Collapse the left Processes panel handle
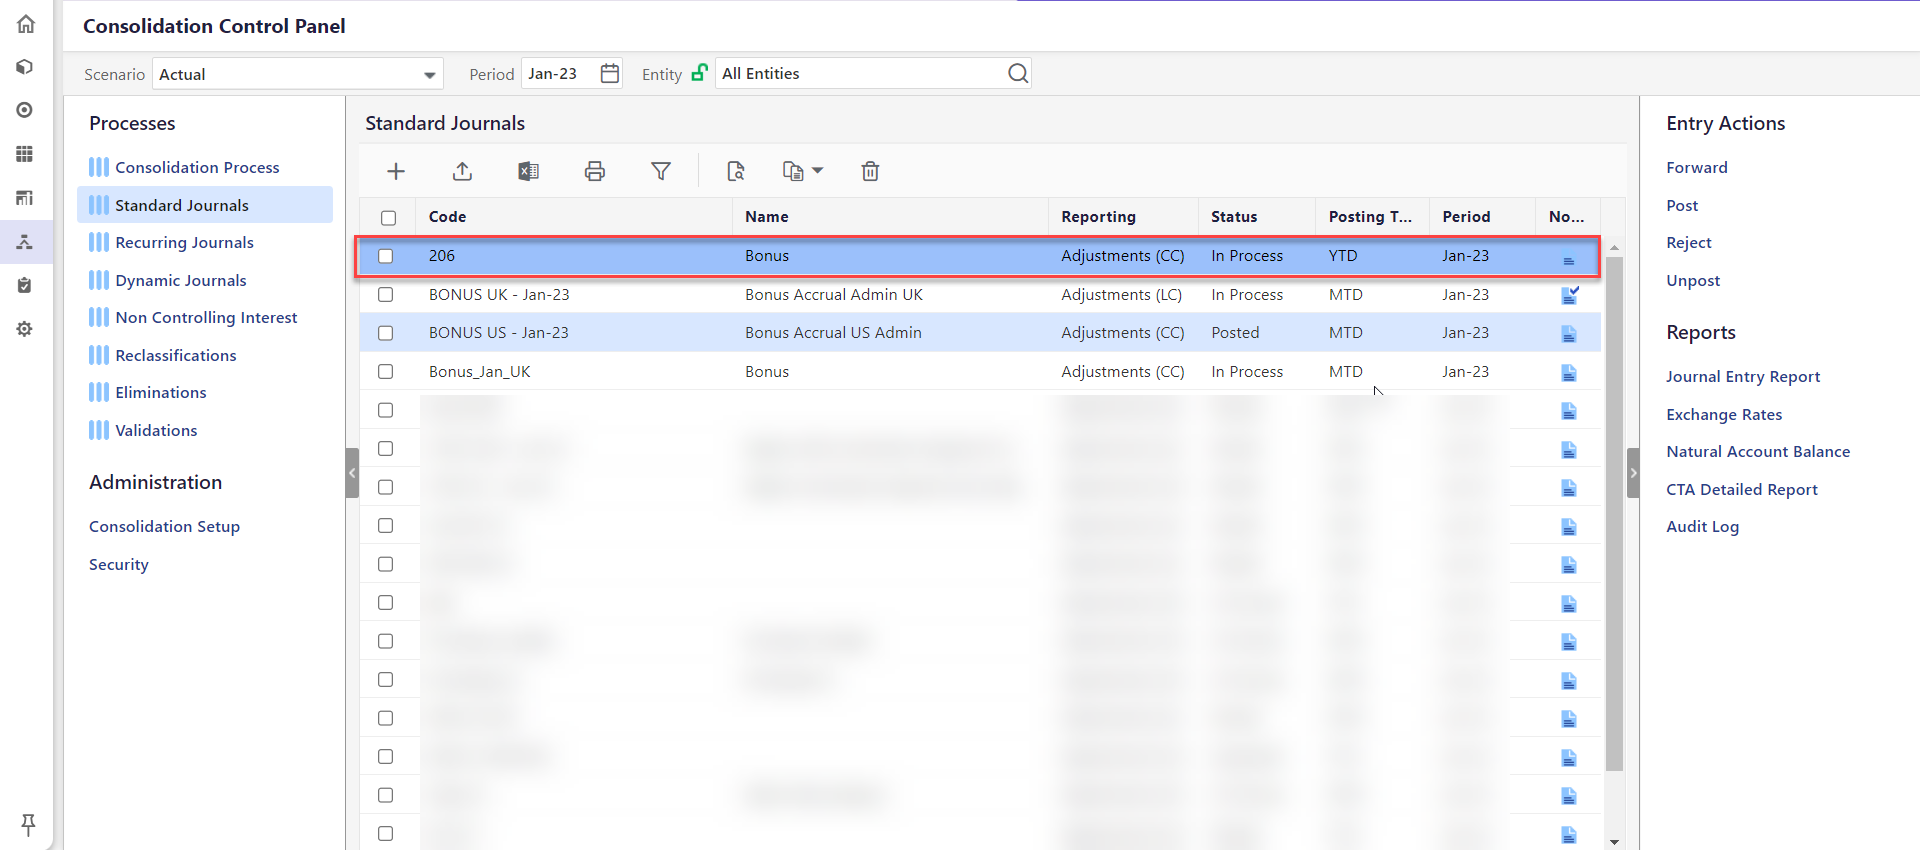This screenshot has width=1920, height=850. [x=352, y=473]
